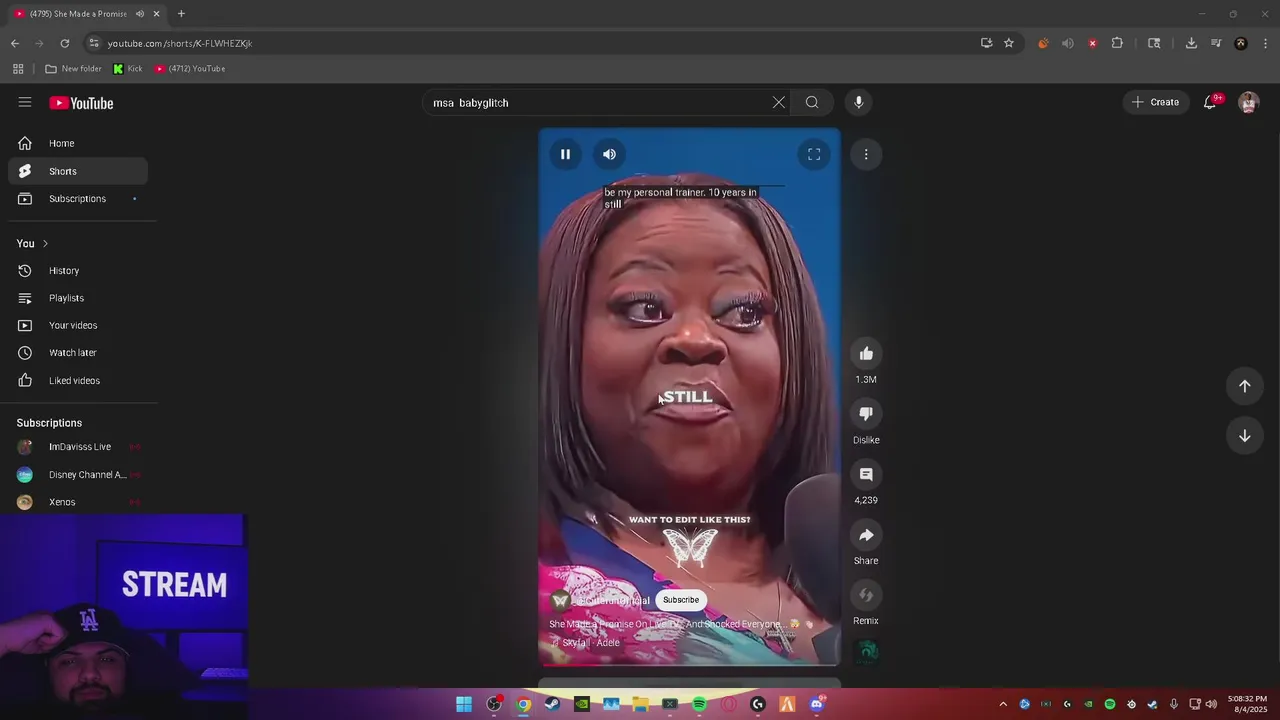Open the bookmarks apps grid icon

click(x=18, y=69)
